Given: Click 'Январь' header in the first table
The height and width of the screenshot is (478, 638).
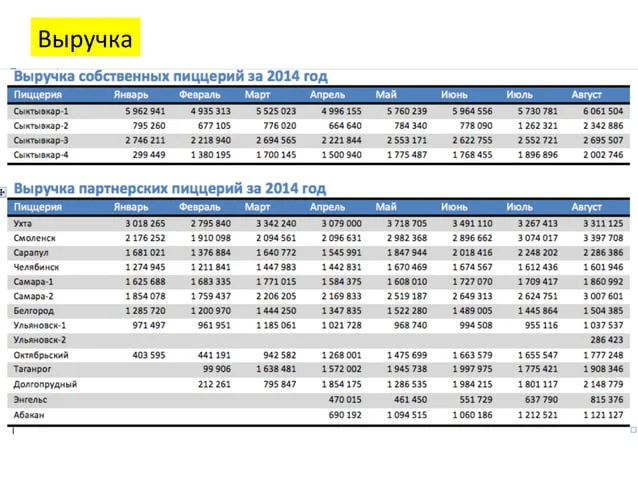Looking at the screenshot, I should point(131,95).
